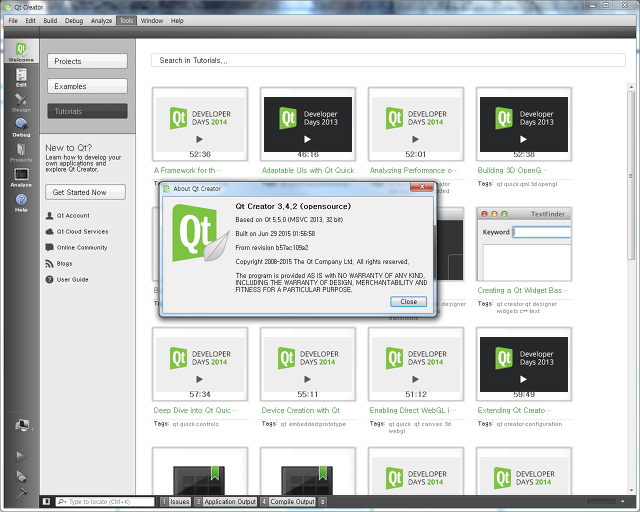This screenshot has width=640, height=512.
Task: Open the Projects mode icon in sidebar
Action: point(21,152)
